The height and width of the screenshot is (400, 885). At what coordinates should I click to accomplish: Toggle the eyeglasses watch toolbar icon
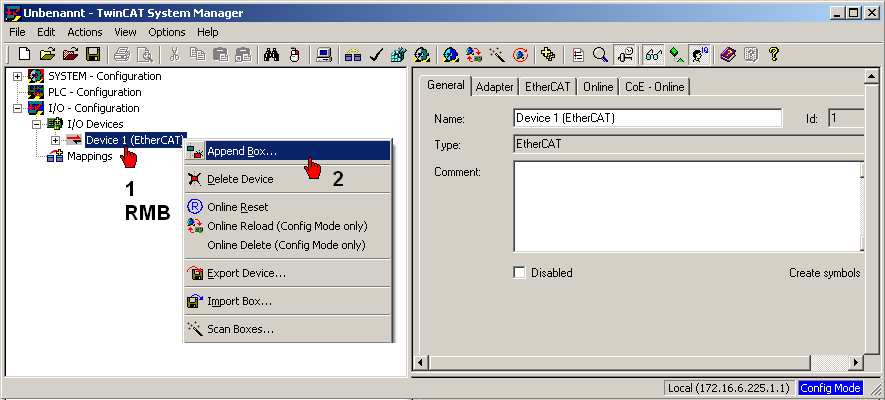(x=654, y=54)
